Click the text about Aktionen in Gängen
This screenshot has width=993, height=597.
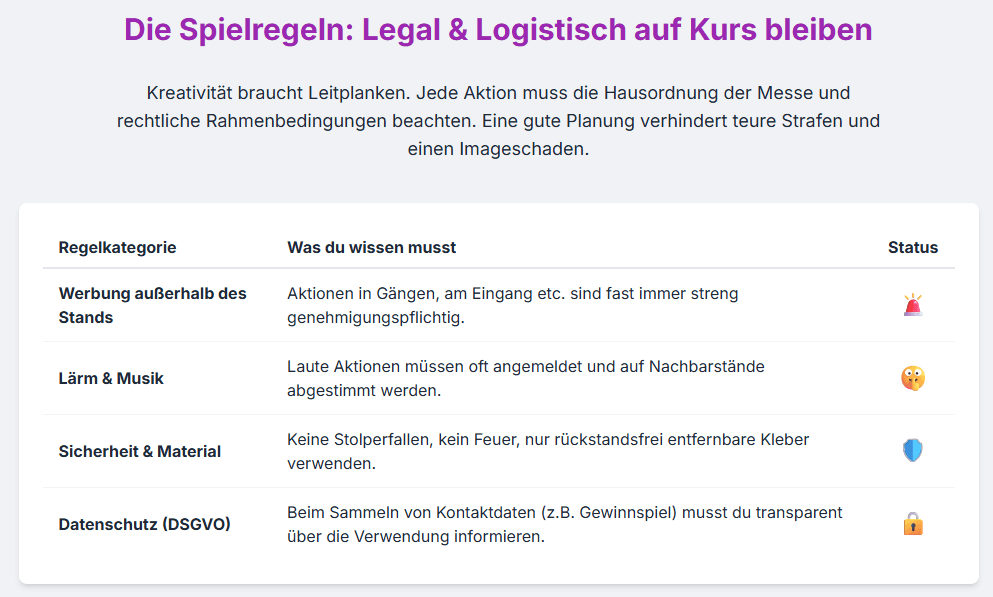point(512,294)
